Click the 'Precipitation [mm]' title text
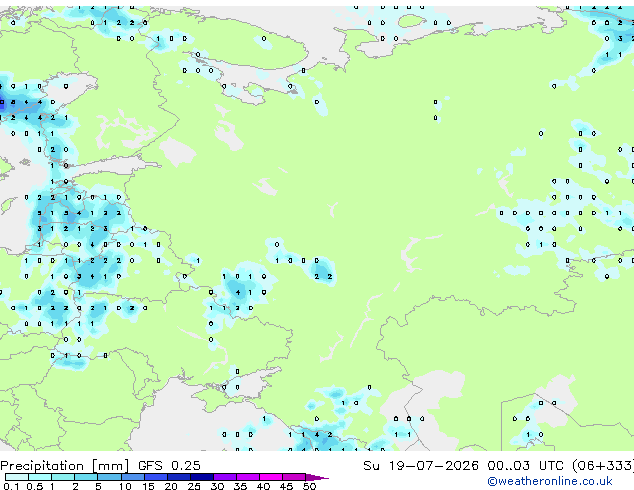Viewport: 634px width, 490px height. coord(65,466)
